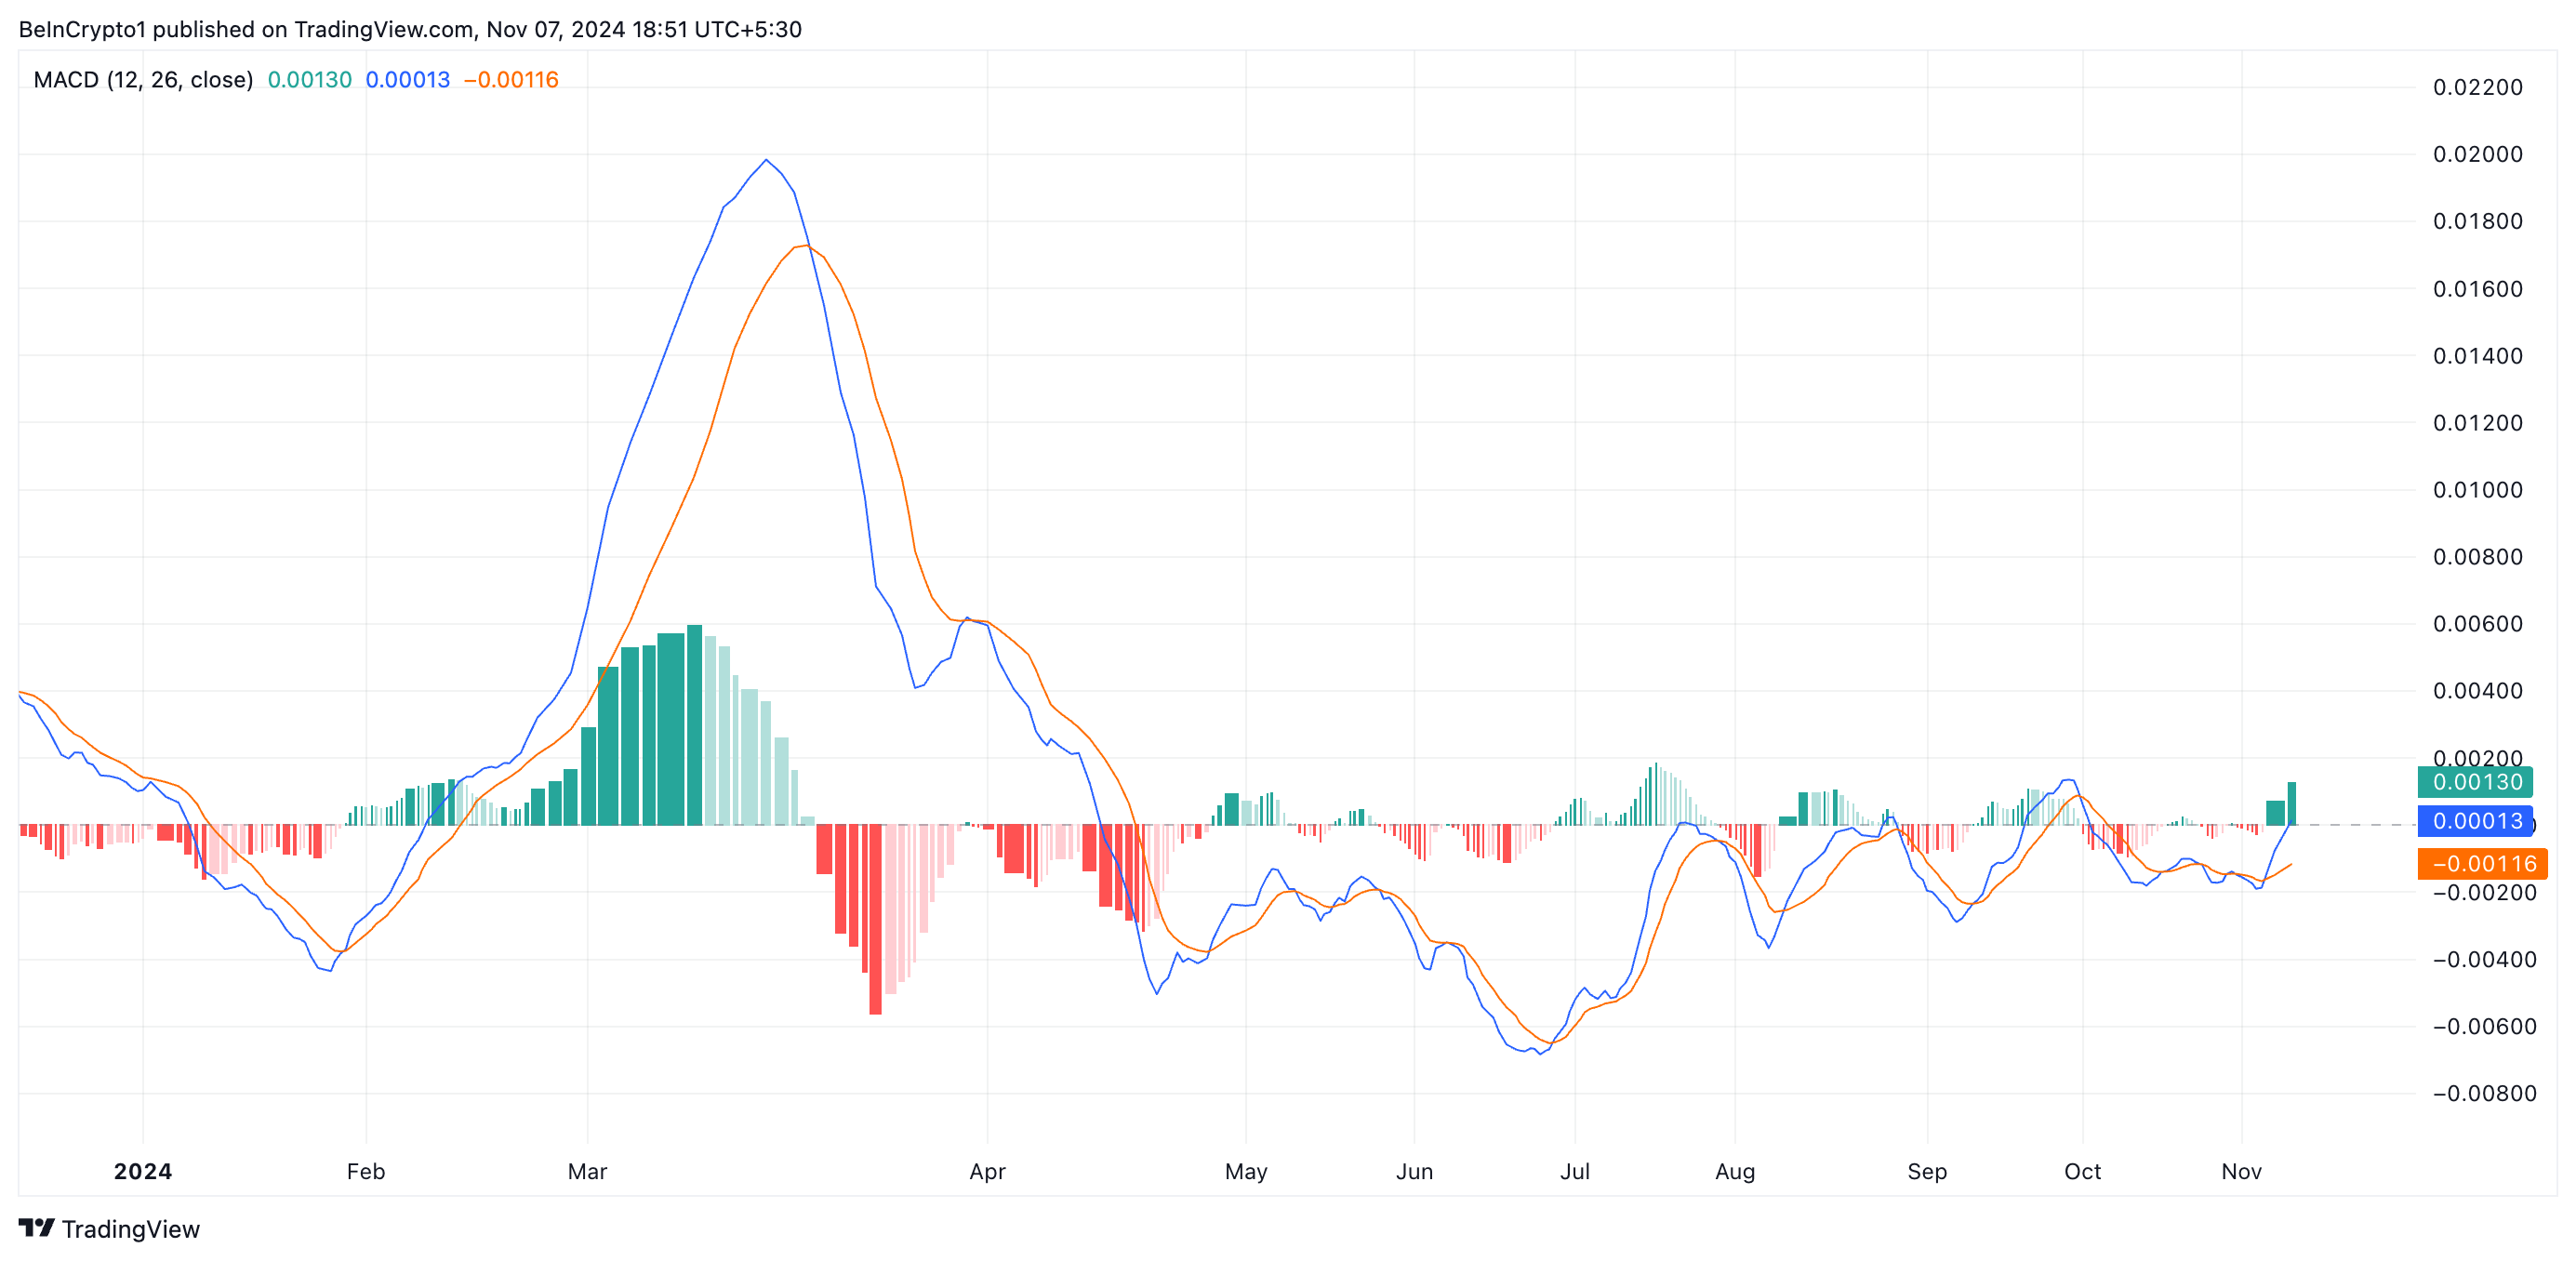The width and height of the screenshot is (2576, 1261).
Task: Click the orange signal value −0.00116 in legend
Action: 511,80
